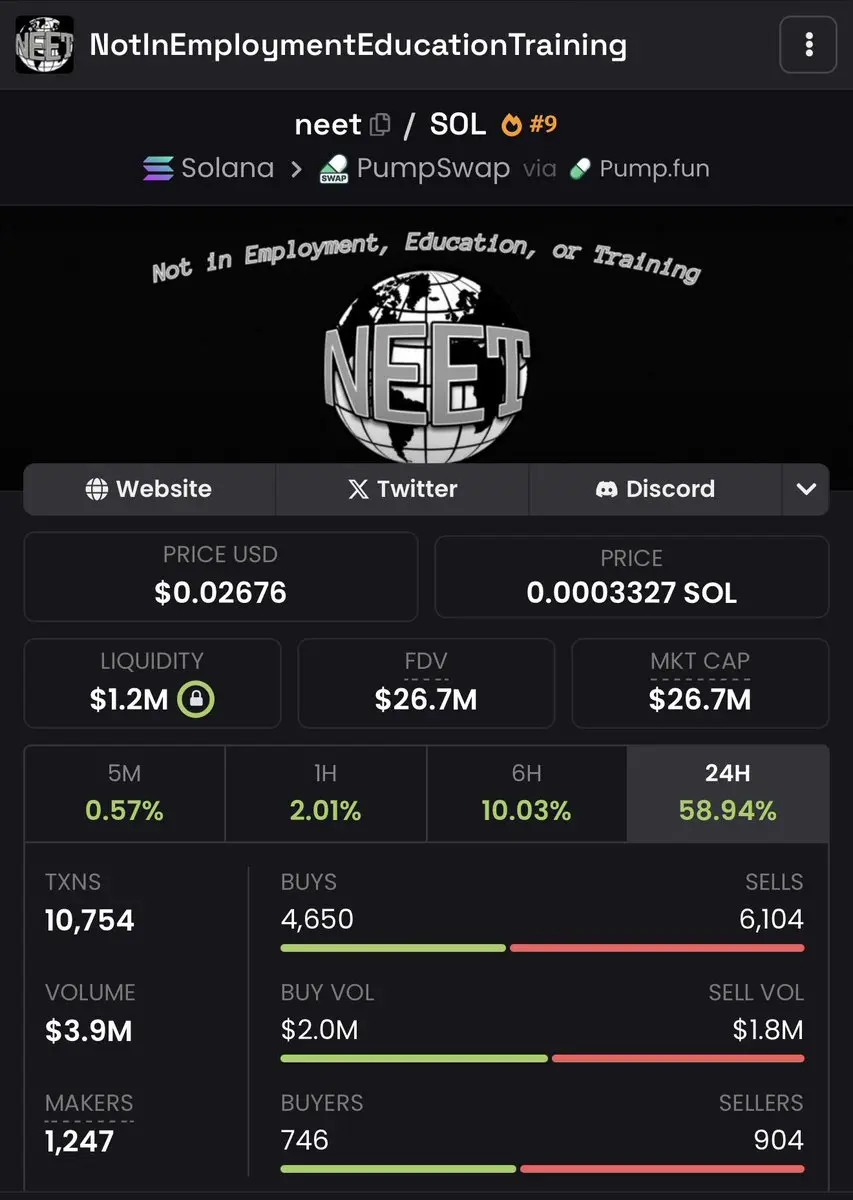Copy the neet token address icon
Image resolution: width=853 pixels, height=1200 pixels.
click(x=380, y=125)
